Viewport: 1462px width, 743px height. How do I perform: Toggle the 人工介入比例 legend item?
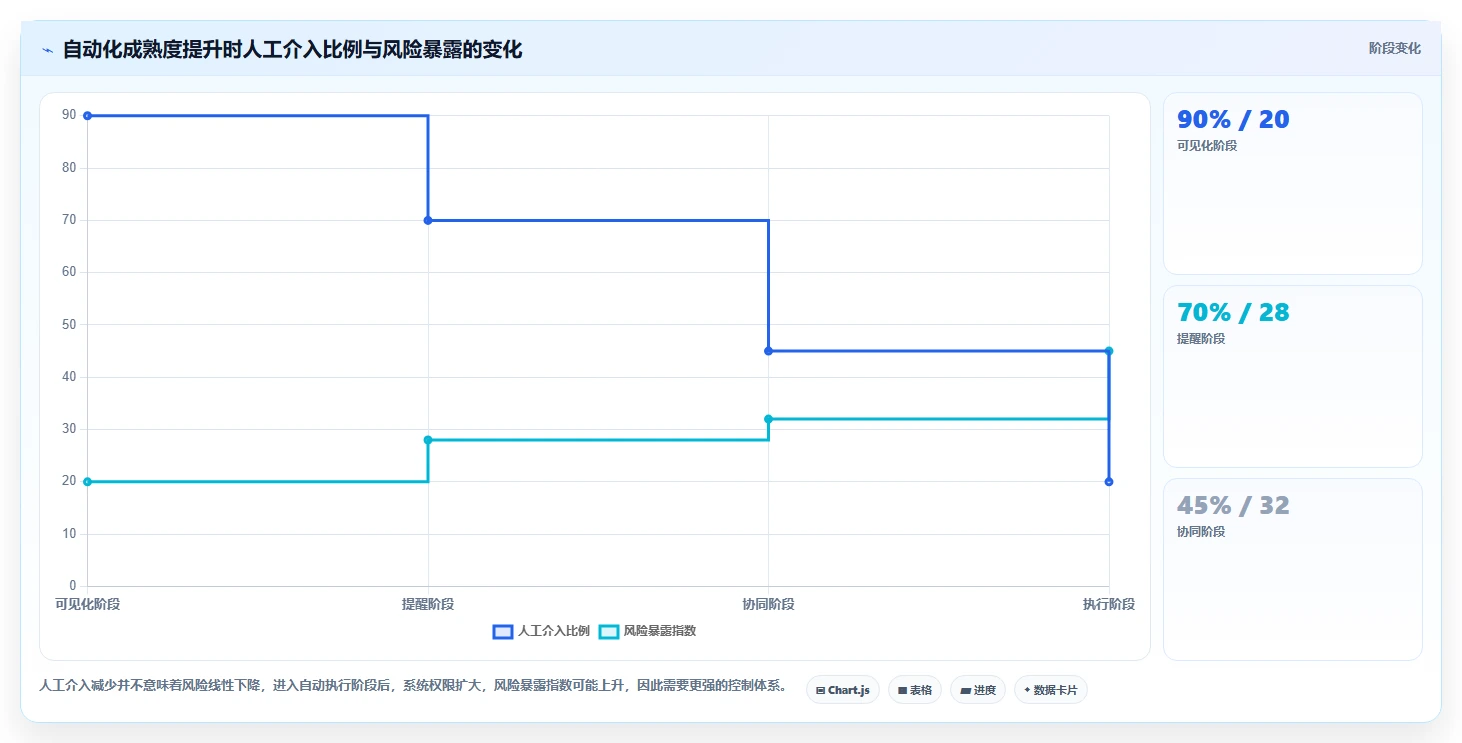pos(541,631)
